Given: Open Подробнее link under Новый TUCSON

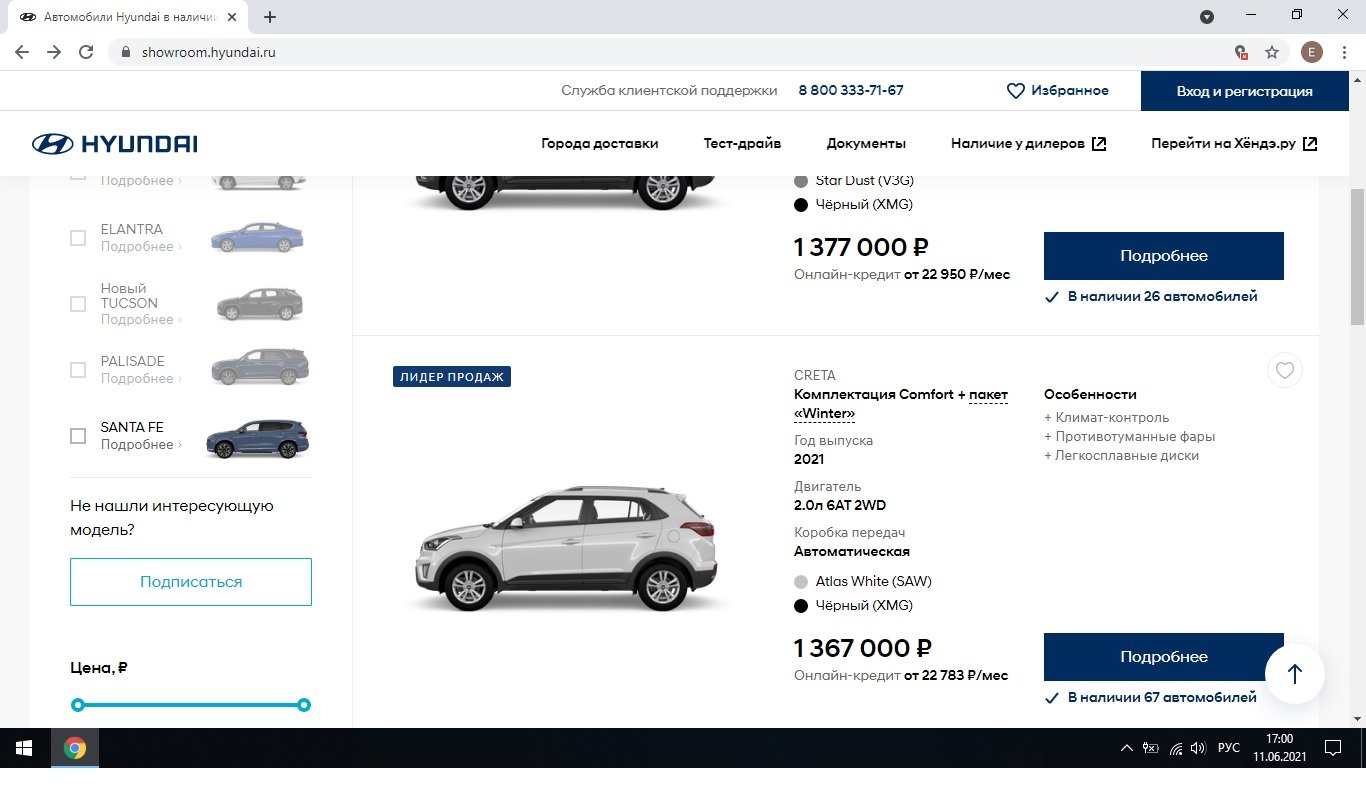Looking at the screenshot, I should (x=141, y=320).
